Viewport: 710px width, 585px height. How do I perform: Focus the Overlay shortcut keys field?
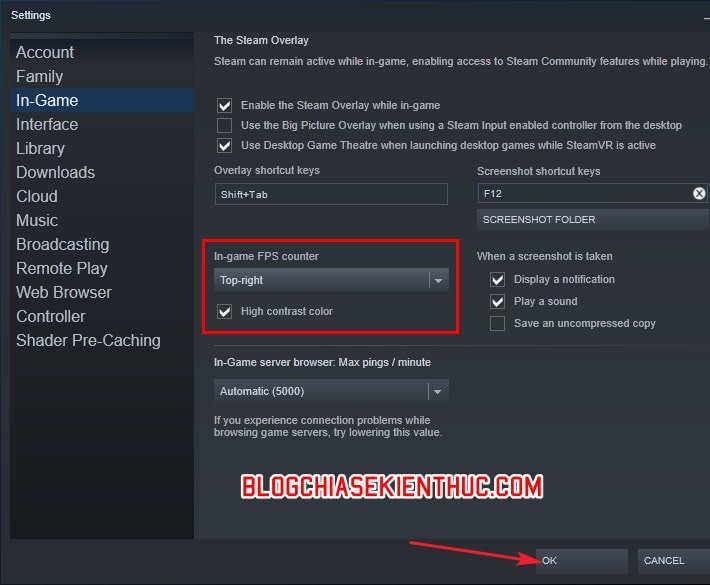pyautogui.click(x=331, y=194)
